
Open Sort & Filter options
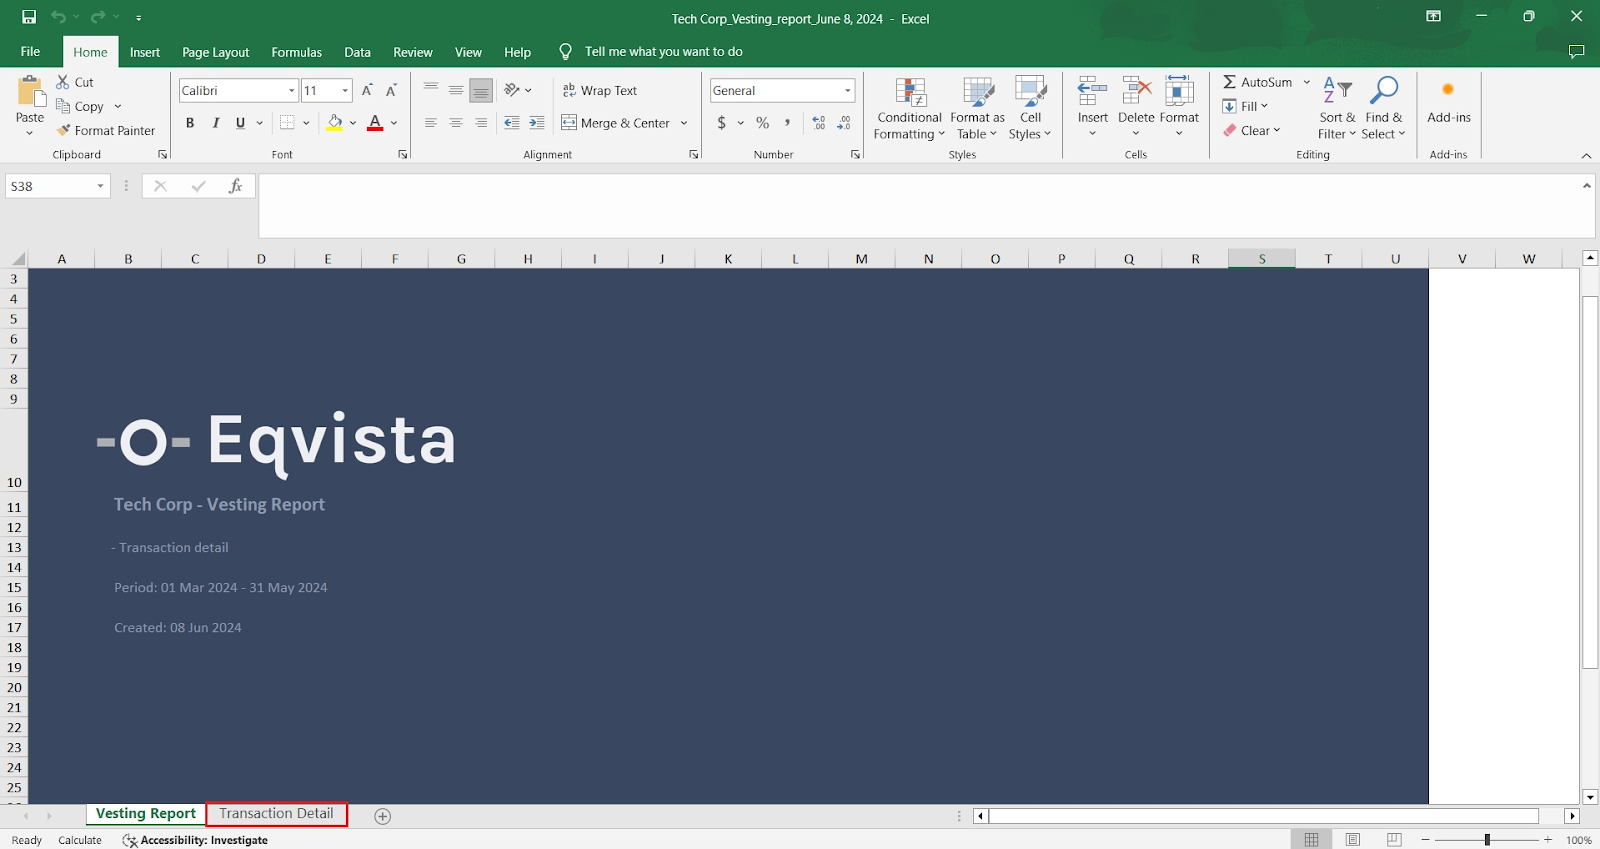(x=1337, y=108)
